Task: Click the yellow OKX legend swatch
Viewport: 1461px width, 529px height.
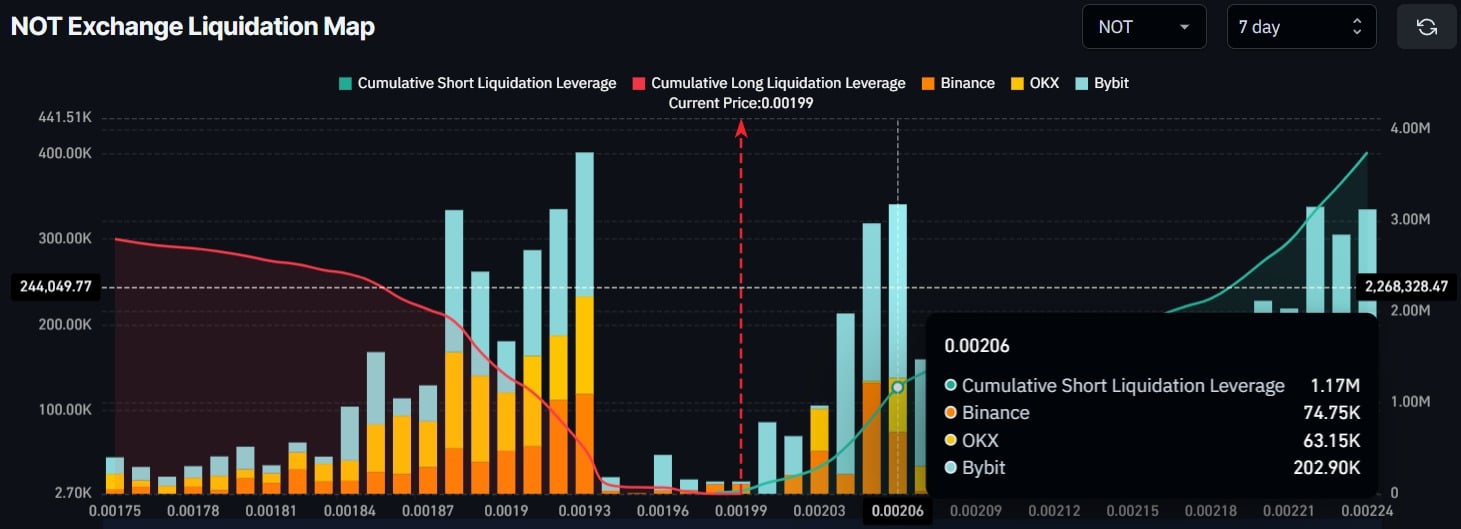Action: tap(1018, 83)
